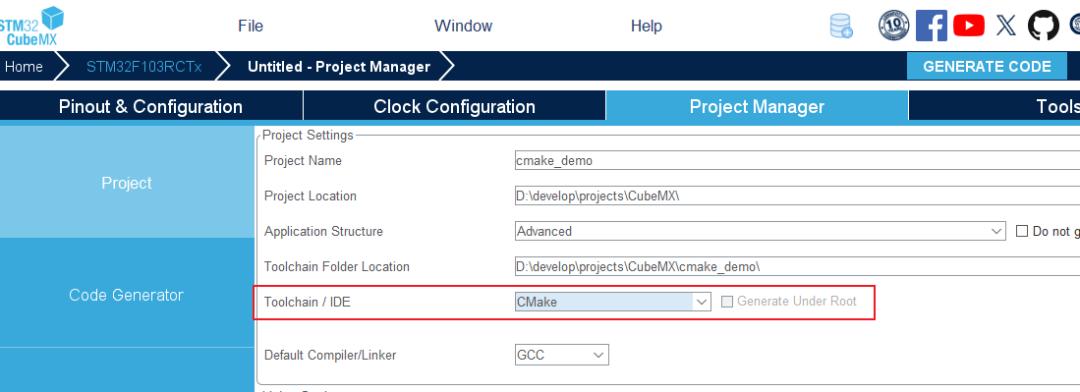The width and height of the screenshot is (1080, 392).
Task: Open the File menu
Action: coord(251,26)
